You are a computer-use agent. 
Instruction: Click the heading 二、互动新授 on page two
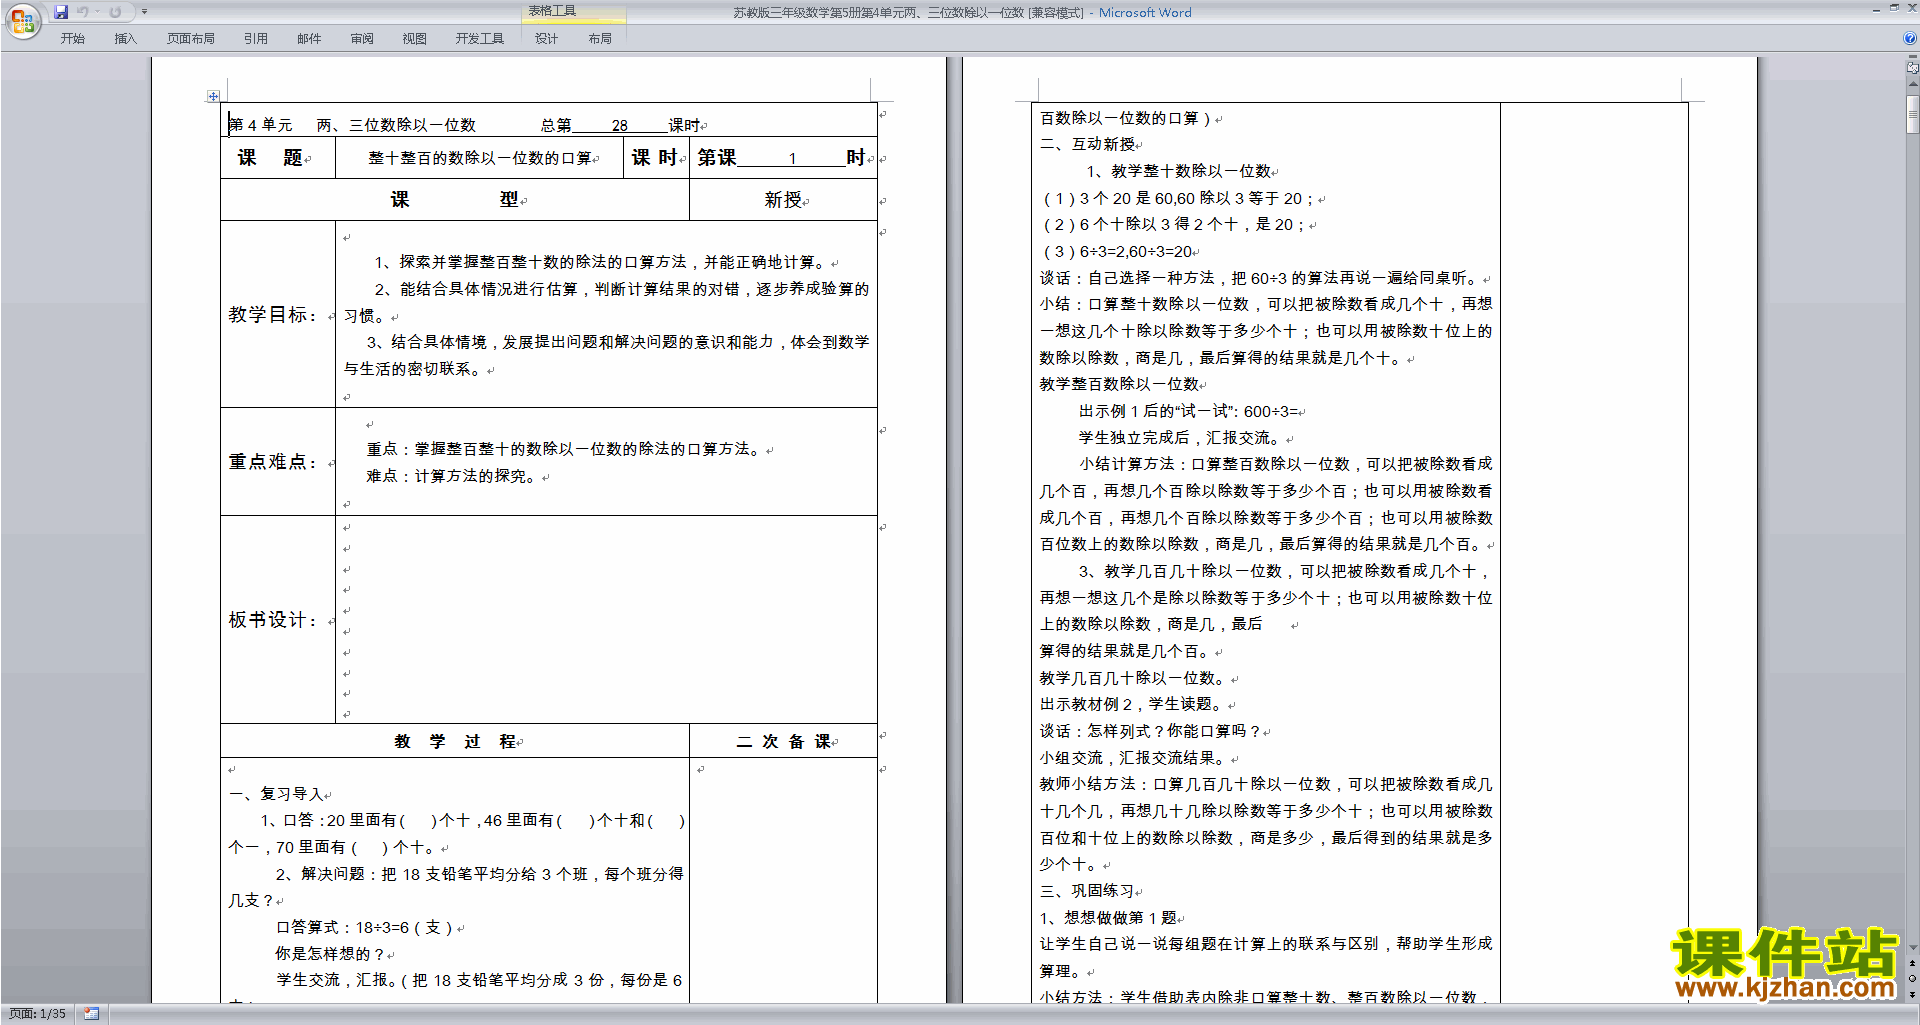pyautogui.click(x=1087, y=145)
